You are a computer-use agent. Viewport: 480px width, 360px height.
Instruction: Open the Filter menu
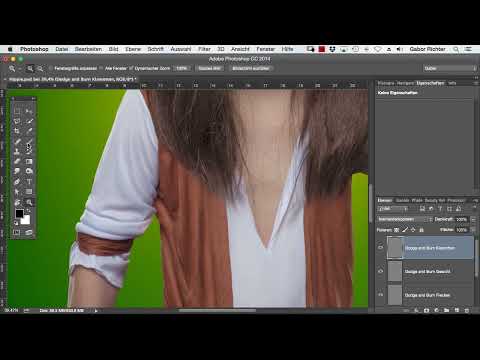pyautogui.click(x=204, y=49)
